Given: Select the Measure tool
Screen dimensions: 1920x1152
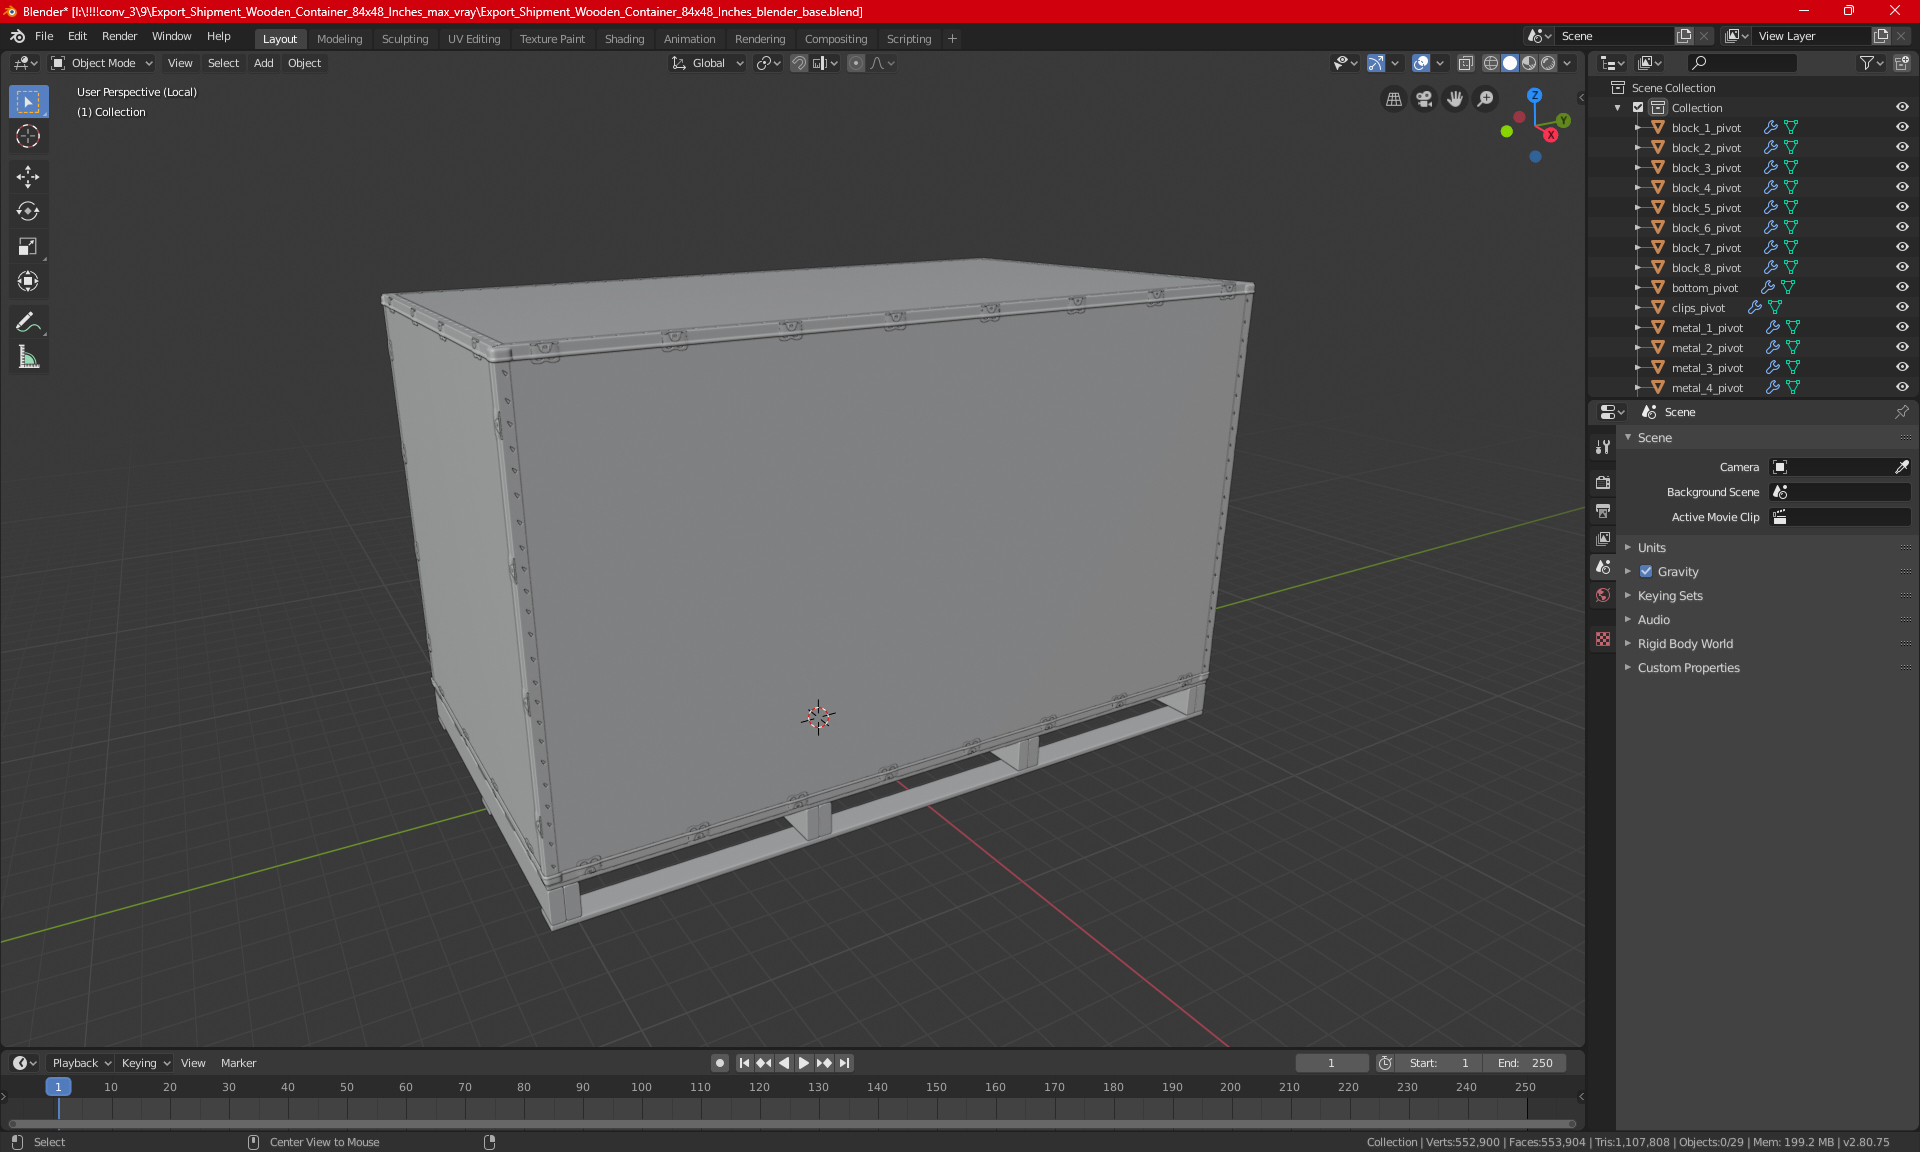Looking at the screenshot, I should tap(28, 357).
